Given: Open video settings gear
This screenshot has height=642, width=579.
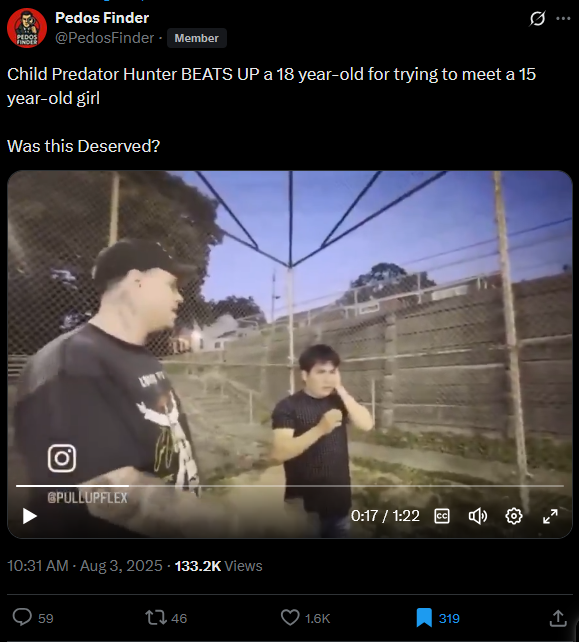Looking at the screenshot, I should pos(513,516).
